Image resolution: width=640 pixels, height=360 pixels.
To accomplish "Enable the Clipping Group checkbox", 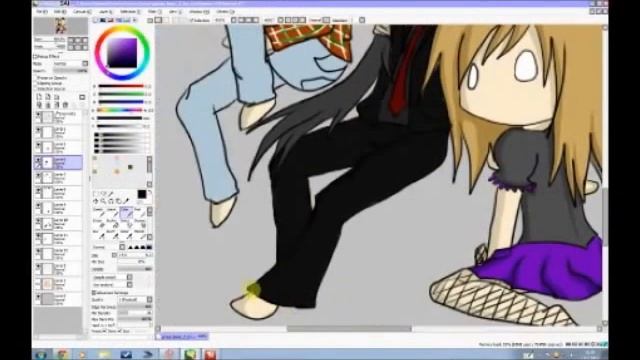I will pos(36,83).
